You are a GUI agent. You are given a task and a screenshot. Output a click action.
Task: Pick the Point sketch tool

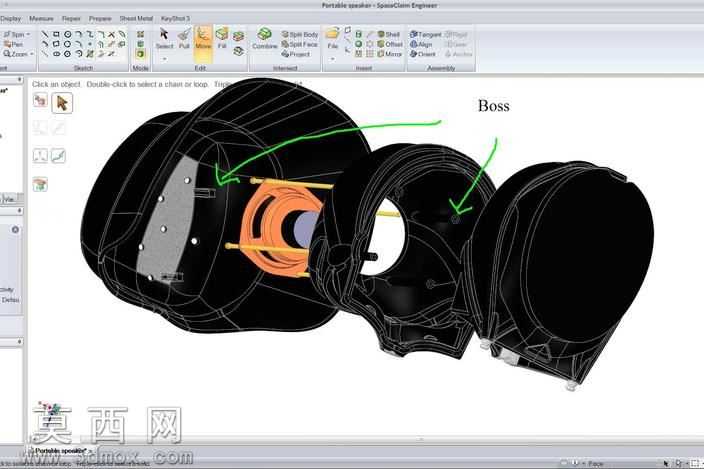pyautogui.click(x=89, y=44)
